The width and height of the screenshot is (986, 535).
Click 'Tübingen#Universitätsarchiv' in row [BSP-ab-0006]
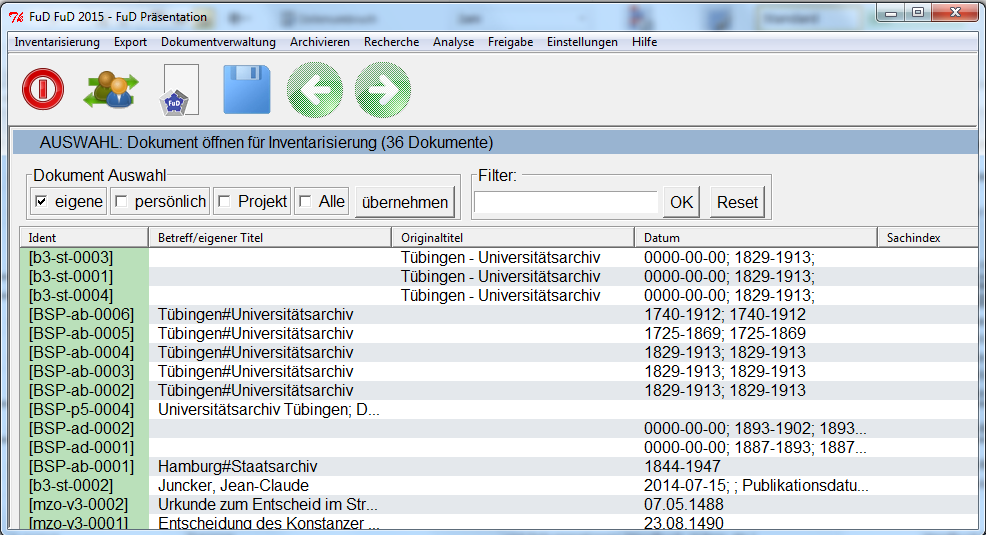[x=255, y=314]
